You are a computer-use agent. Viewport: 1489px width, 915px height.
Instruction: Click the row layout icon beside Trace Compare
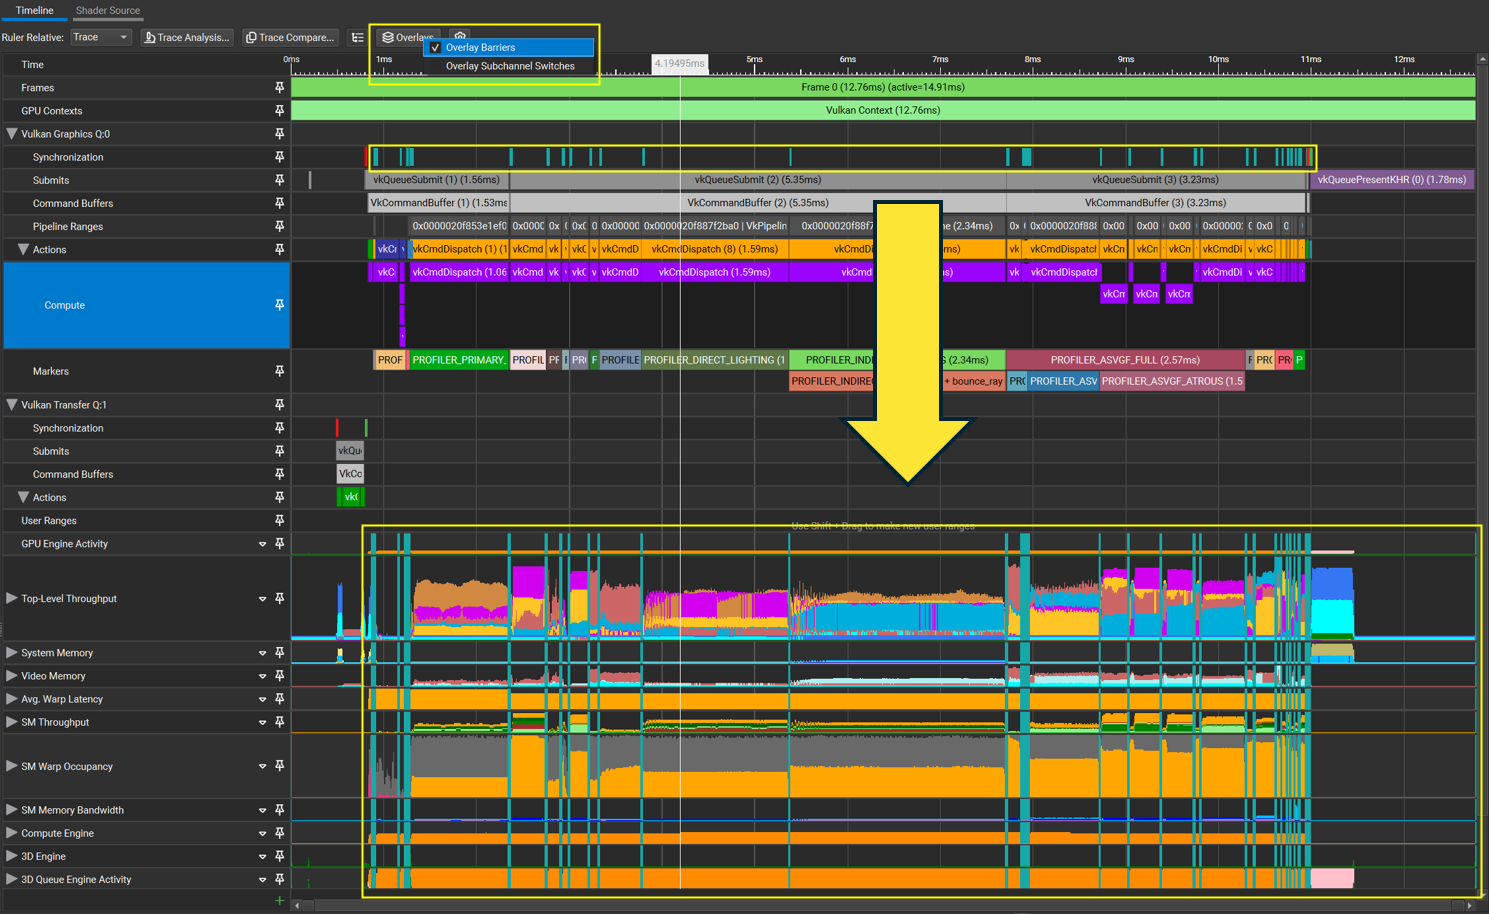point(357,38)
